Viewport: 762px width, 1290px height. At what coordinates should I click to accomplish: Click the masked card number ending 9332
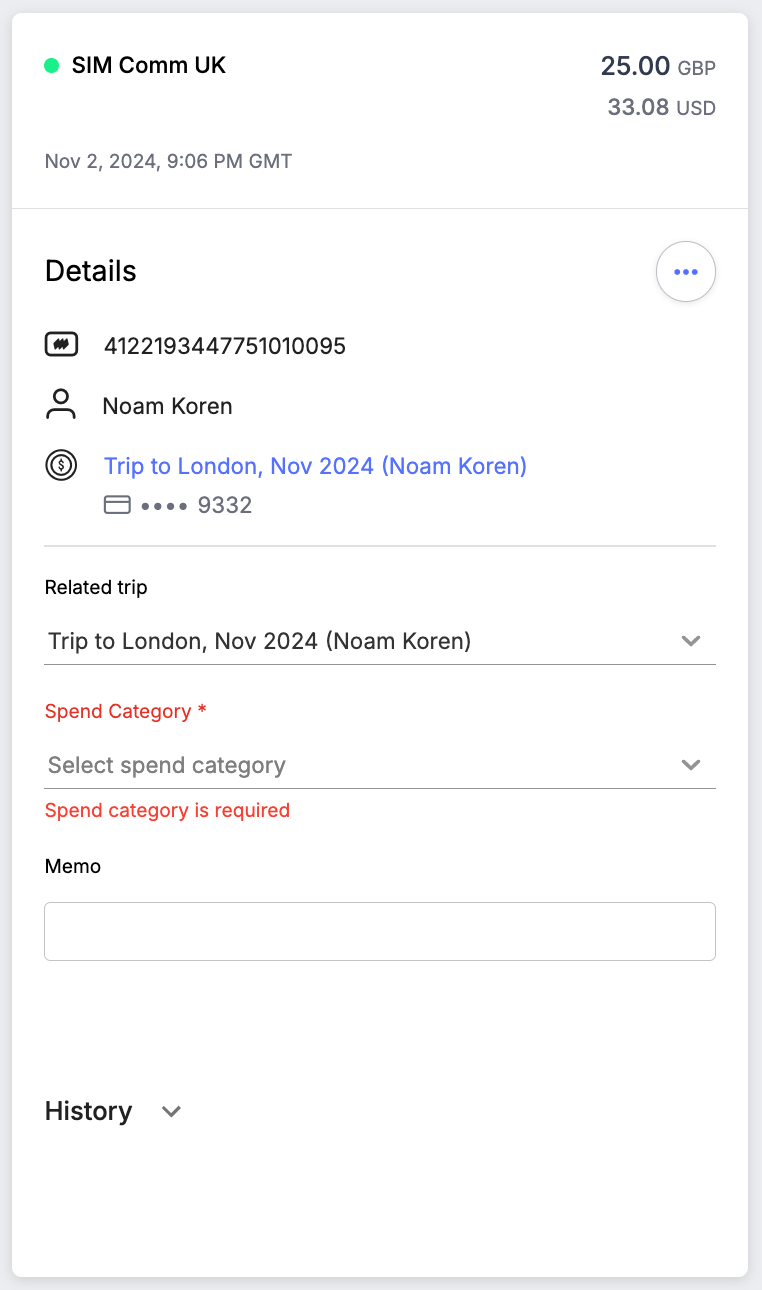click(x=196, y=505)
